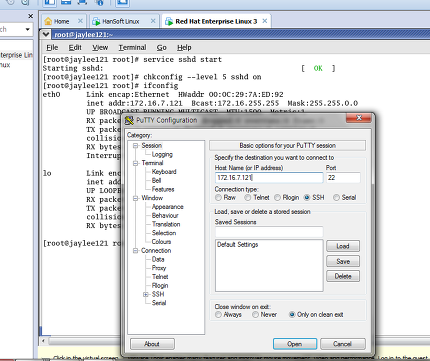Viewport: 430px width, 361px height.
Task: Collapse the Connection tree node
Action: tap(135, 251)
